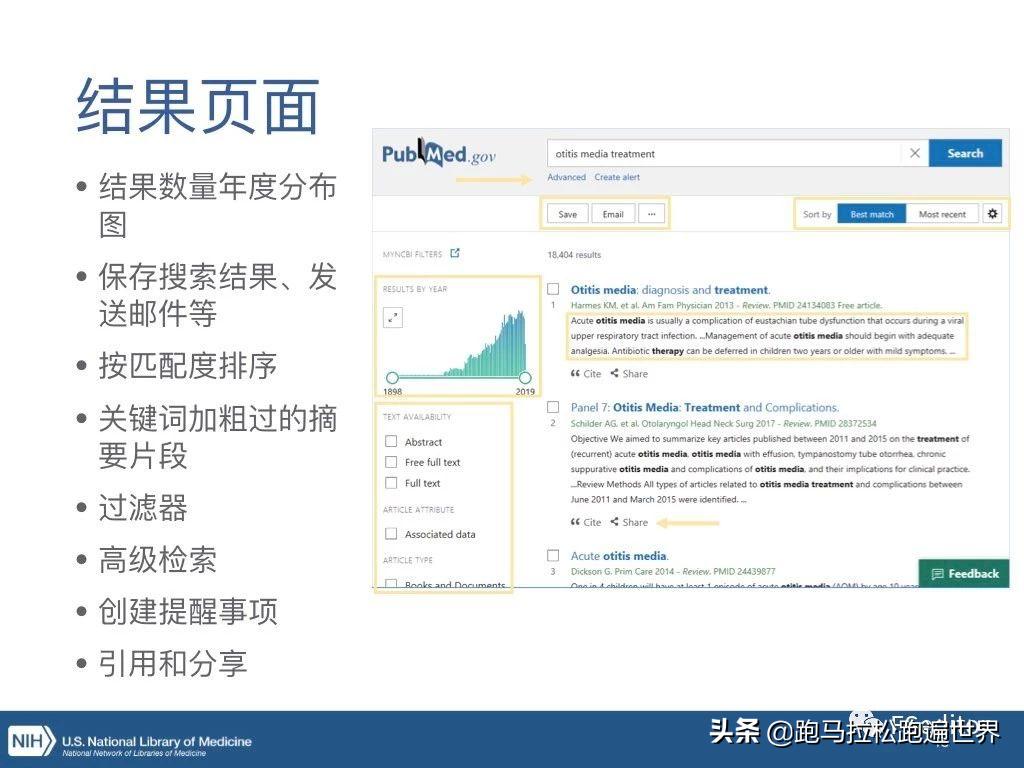Open the Email options dropdown
Screen dimensions: 1024x768
coord(613,213)
